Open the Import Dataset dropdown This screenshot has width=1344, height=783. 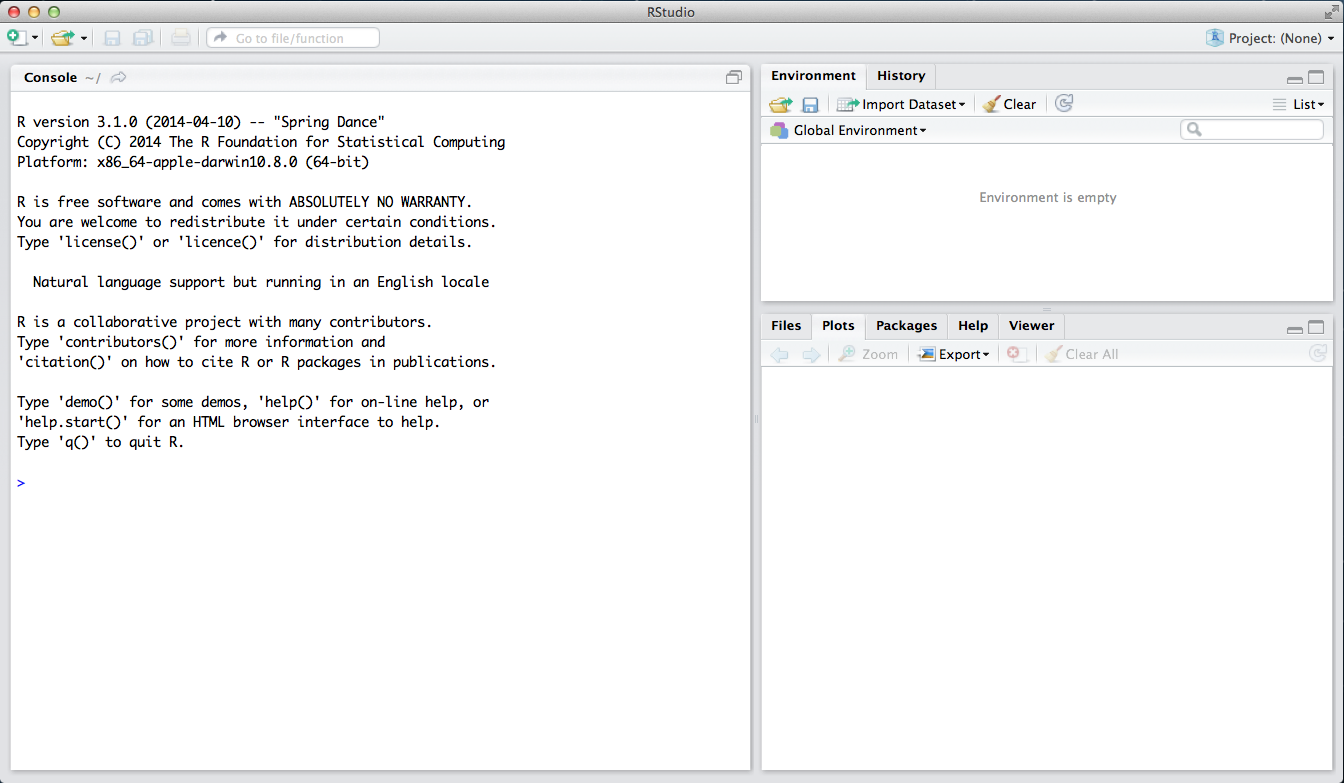[x=901, y=104]
